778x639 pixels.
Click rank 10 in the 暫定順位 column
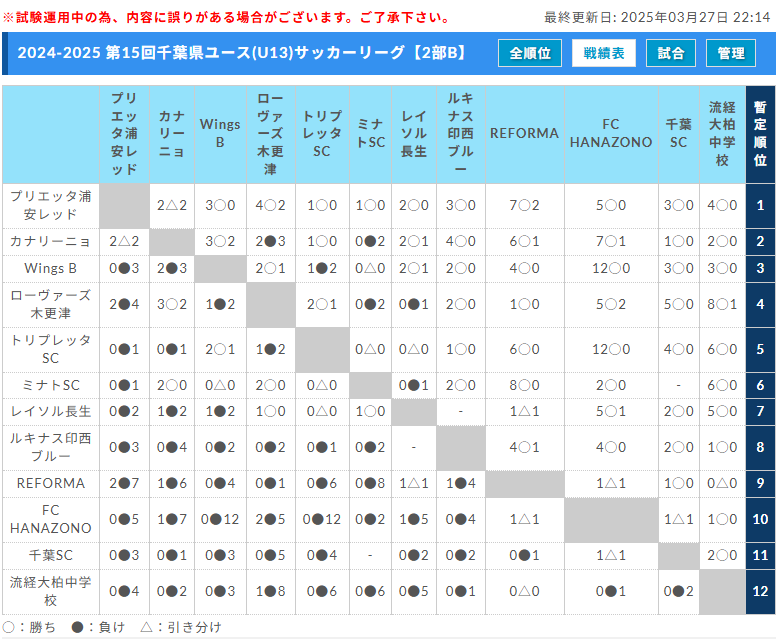[761, 519]
